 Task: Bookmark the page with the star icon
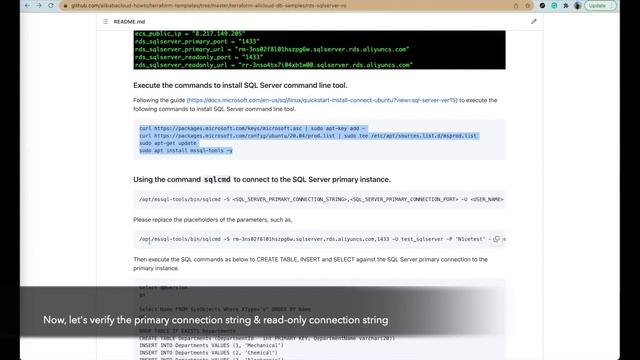(528, 6)
